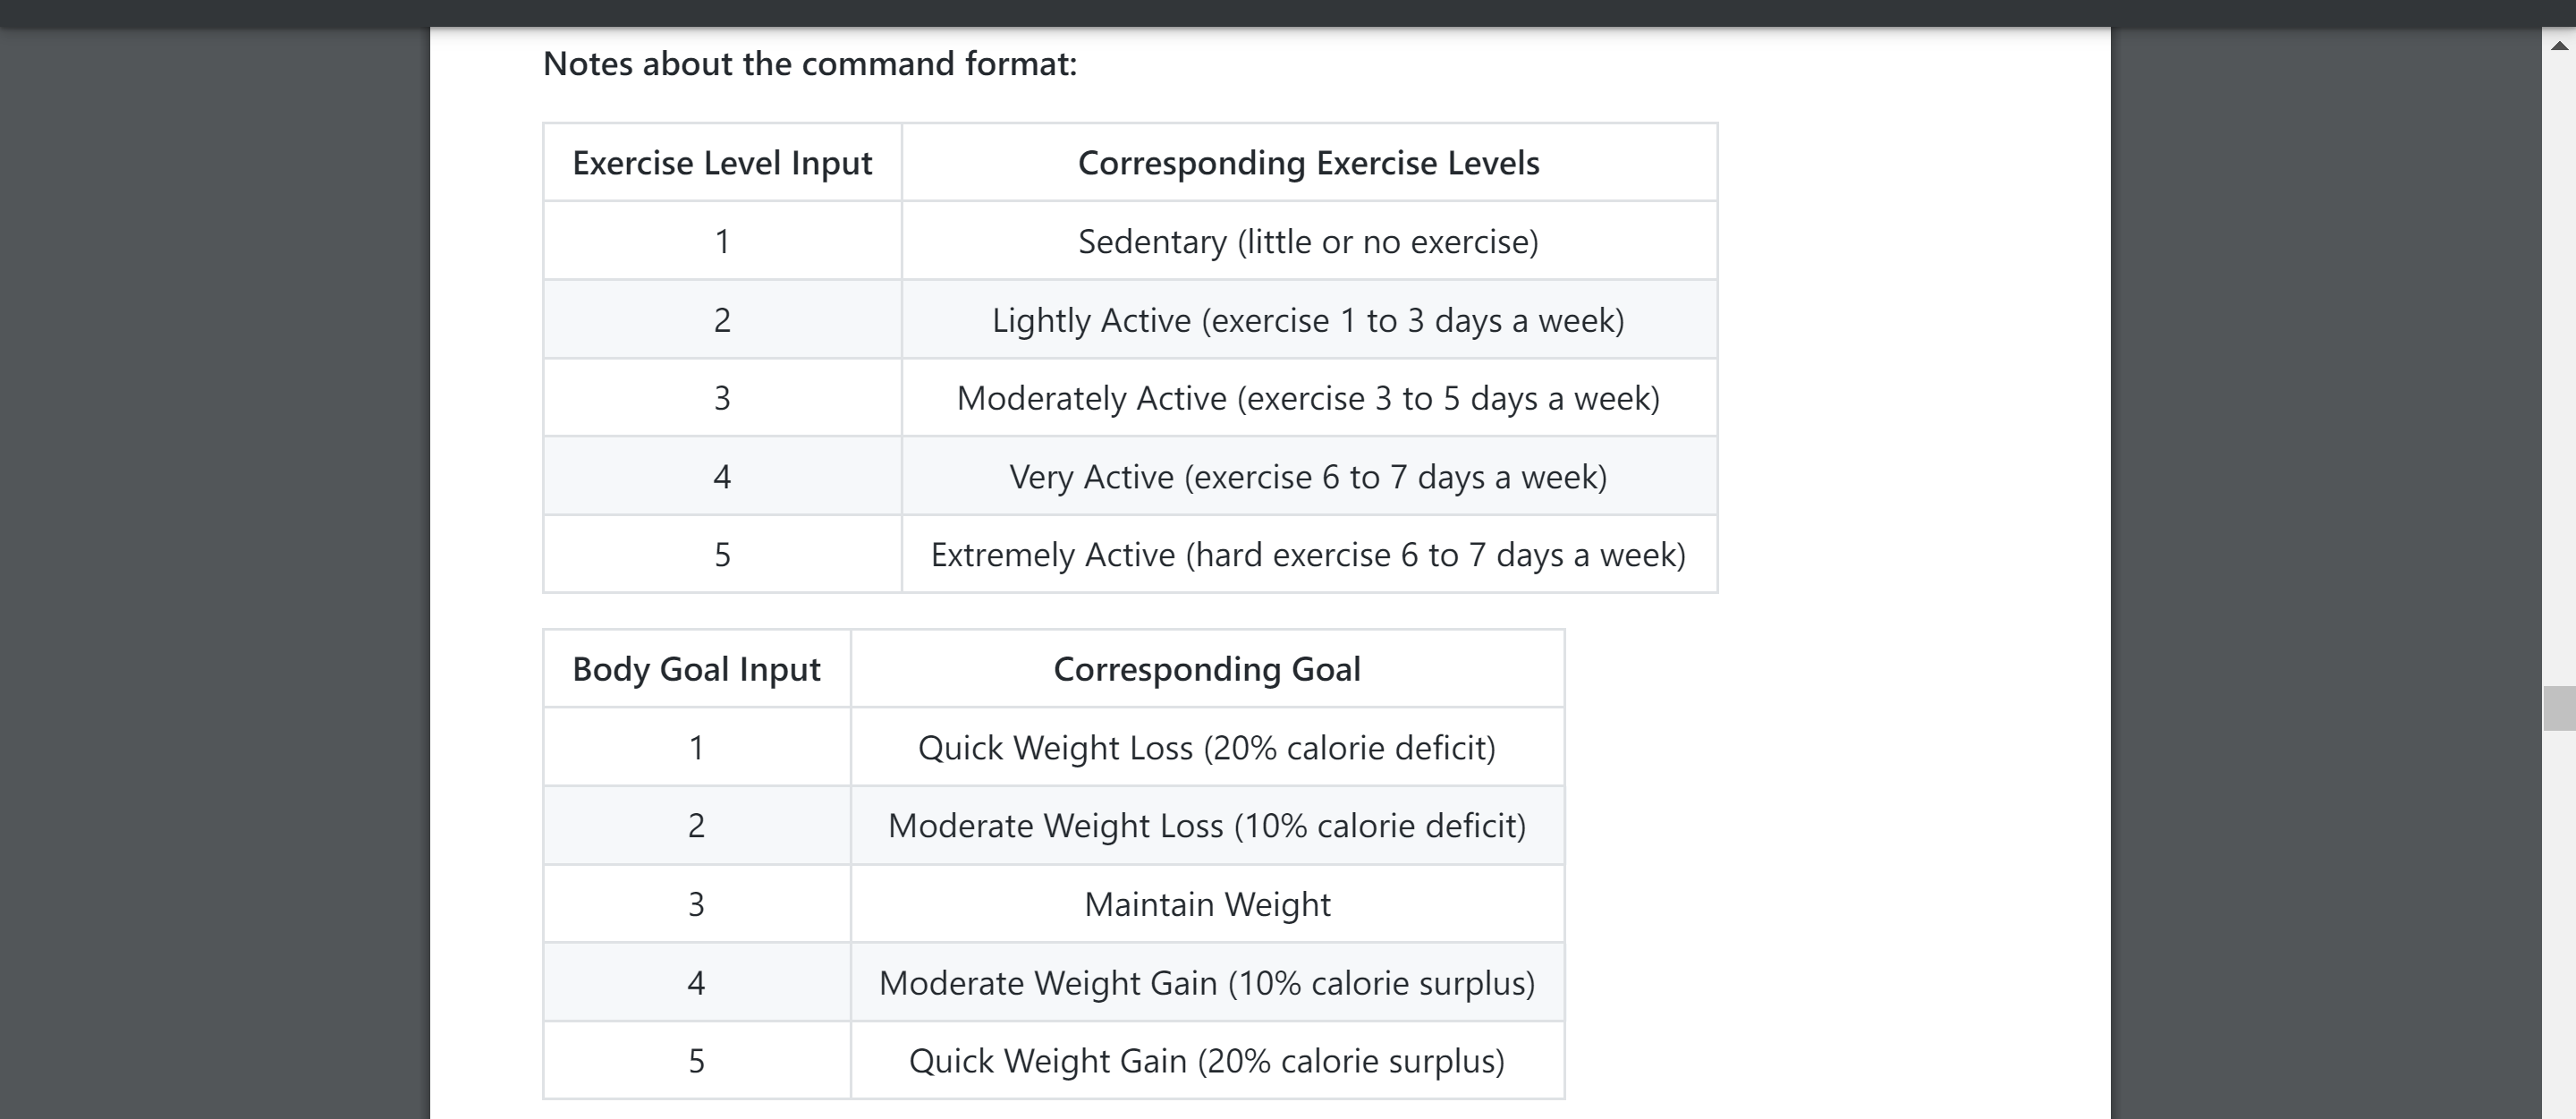2576x1119 pixels.
Task: Click the 'Notes about the command format' heading
Action: (810, 64)
